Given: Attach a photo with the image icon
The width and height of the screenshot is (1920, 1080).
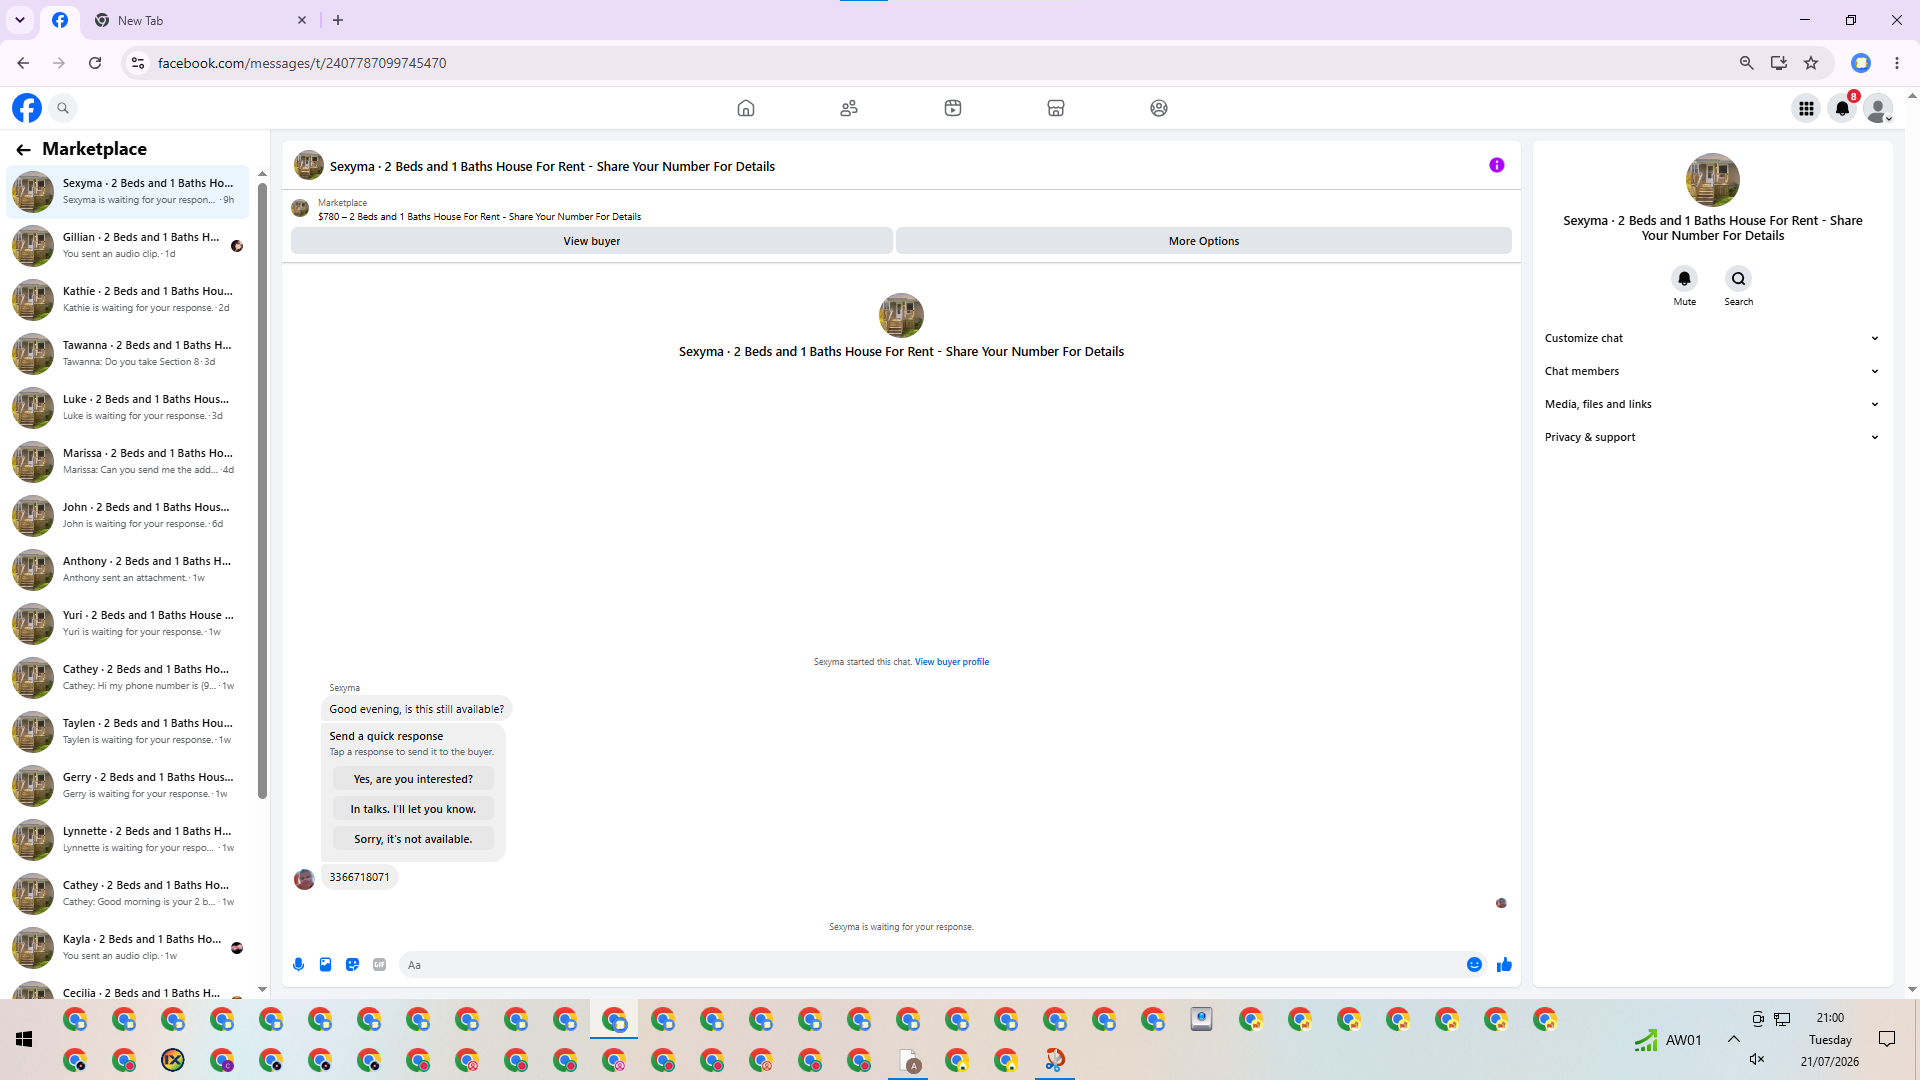Looking at the screenshot, I should 325,965.
